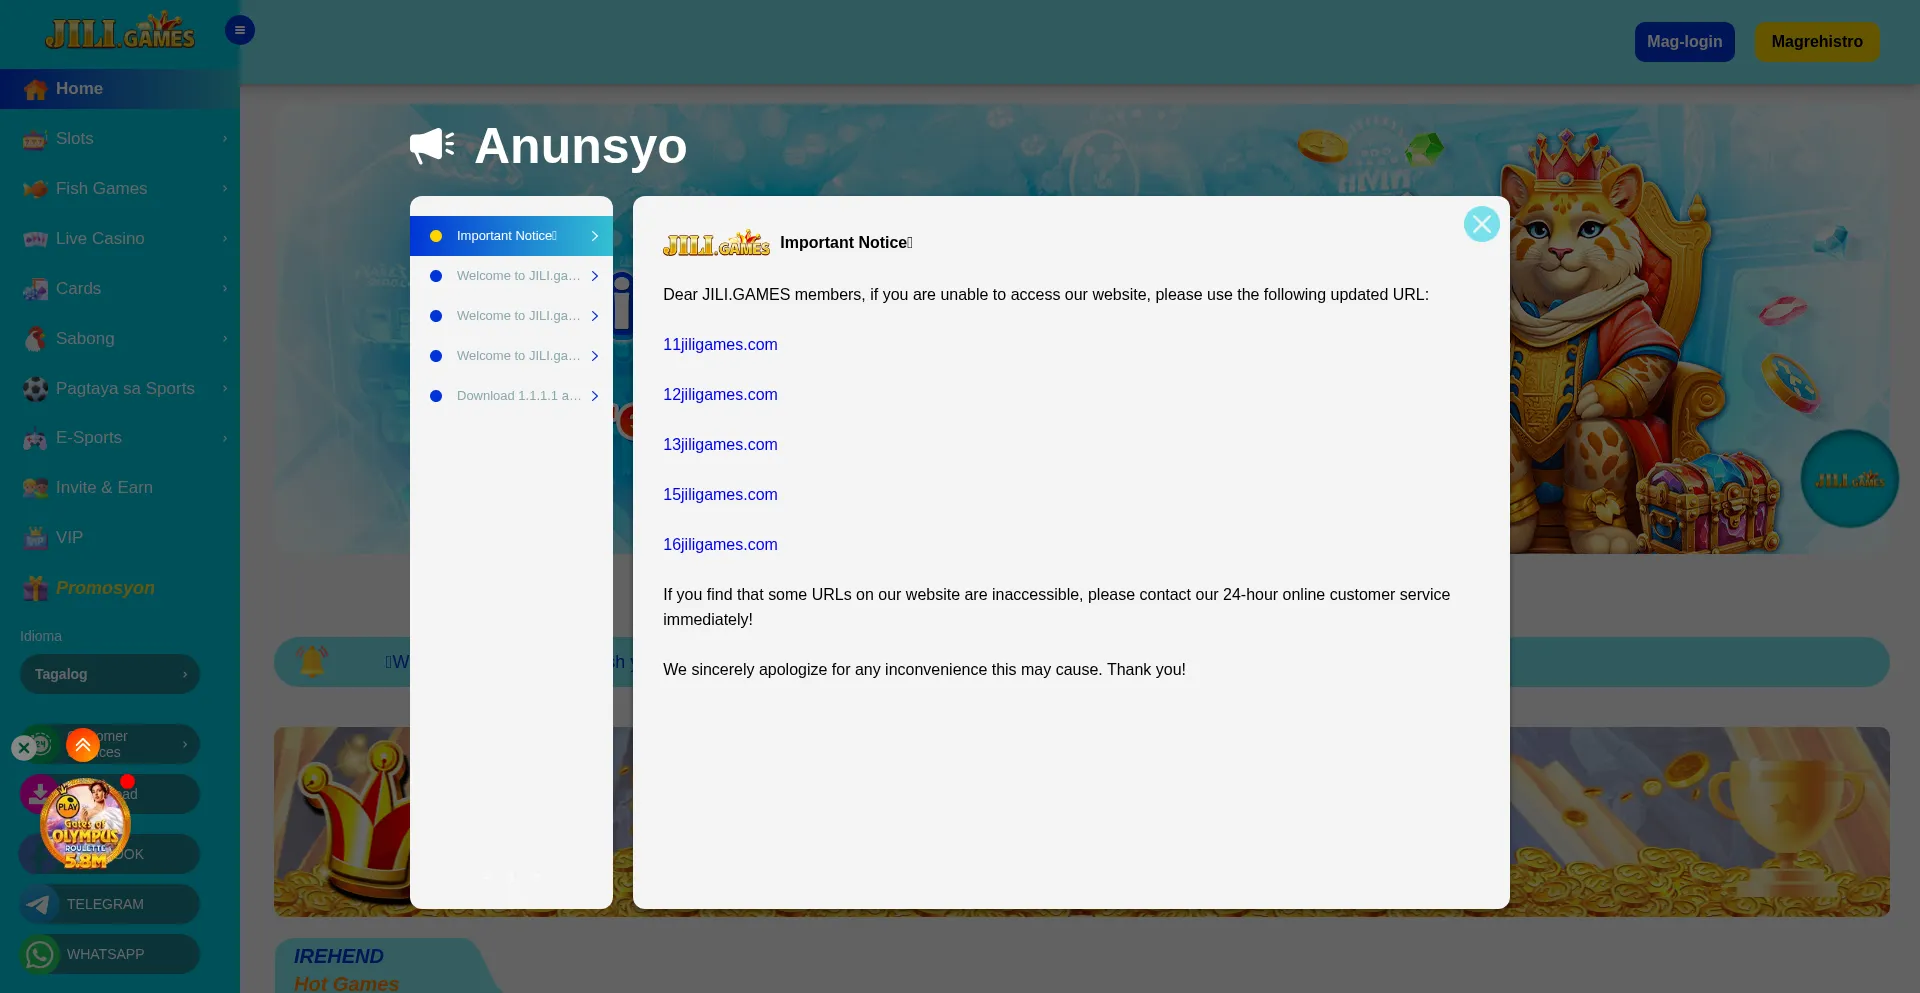
Task: Click the Live Casino icon
Action: tap(36, 239)
